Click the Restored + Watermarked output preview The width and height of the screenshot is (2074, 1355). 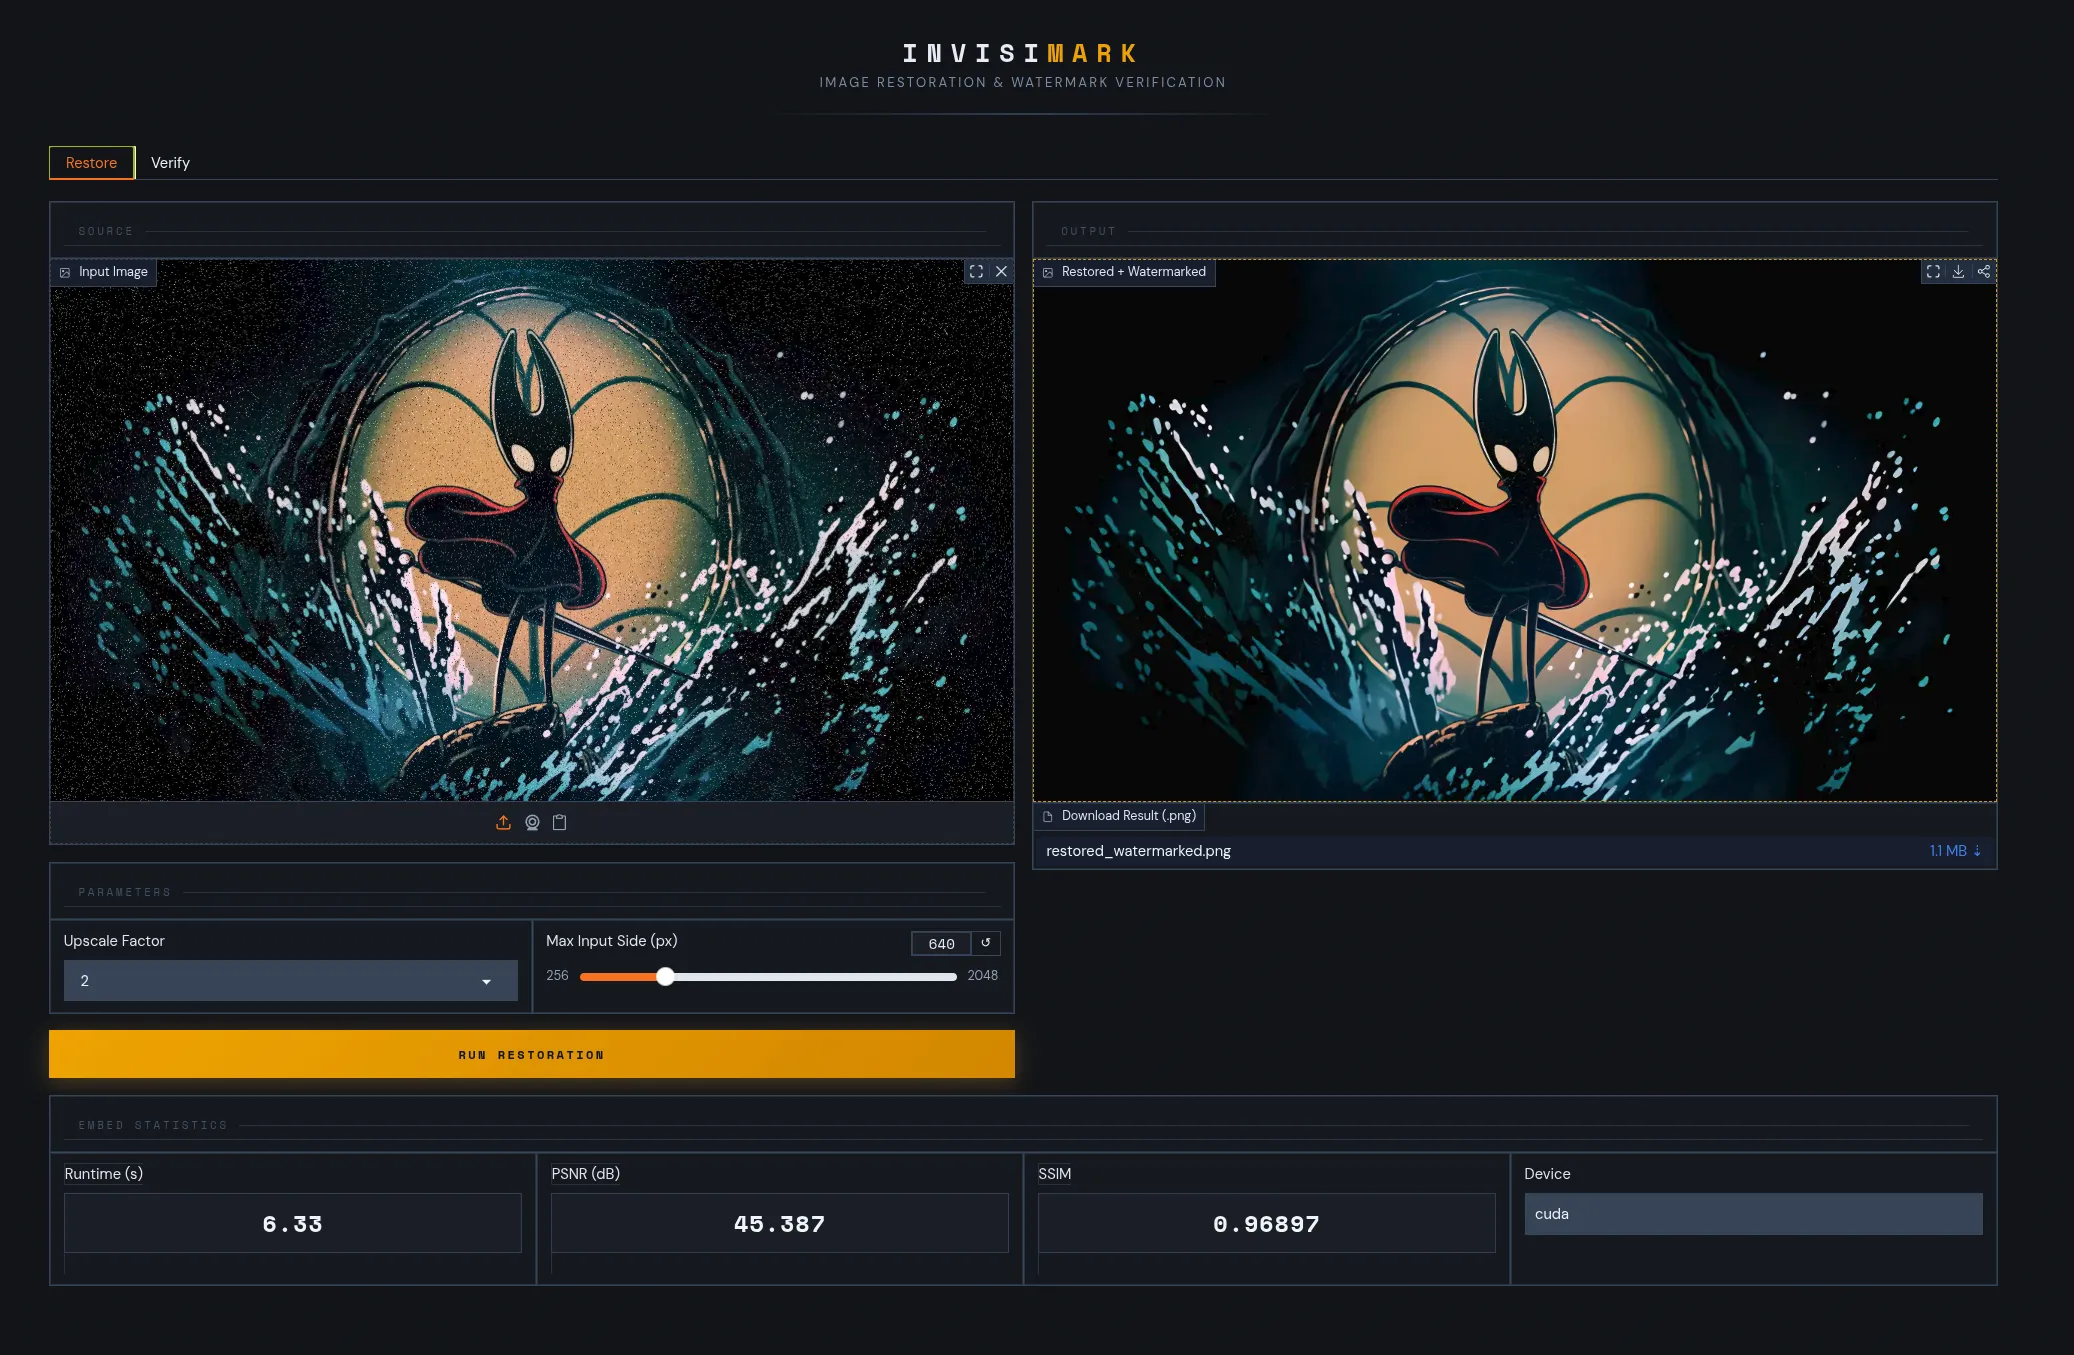pyautogui.click(x=1514, y=530)
